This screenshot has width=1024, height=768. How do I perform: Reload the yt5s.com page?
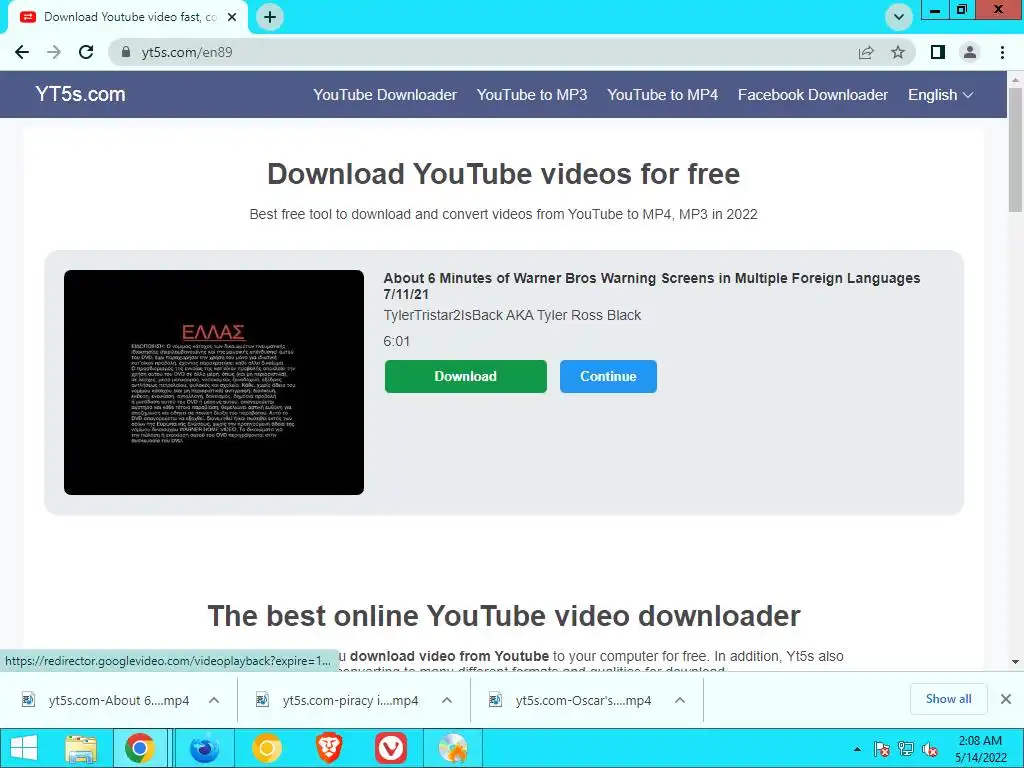[x=86, y=52]
